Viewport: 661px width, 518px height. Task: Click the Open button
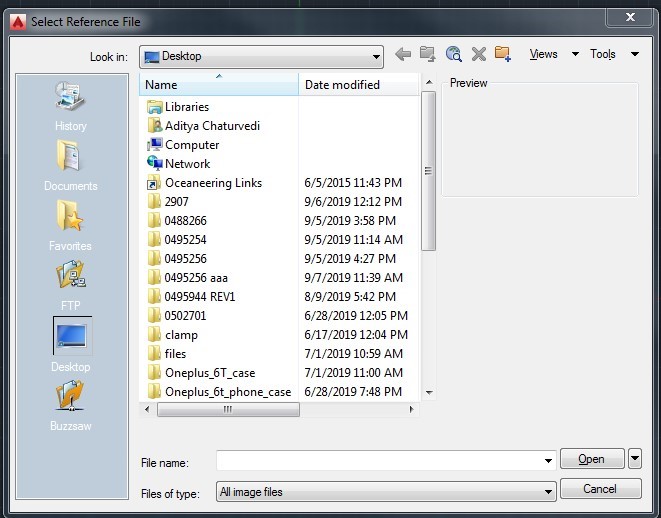point(592,459)
